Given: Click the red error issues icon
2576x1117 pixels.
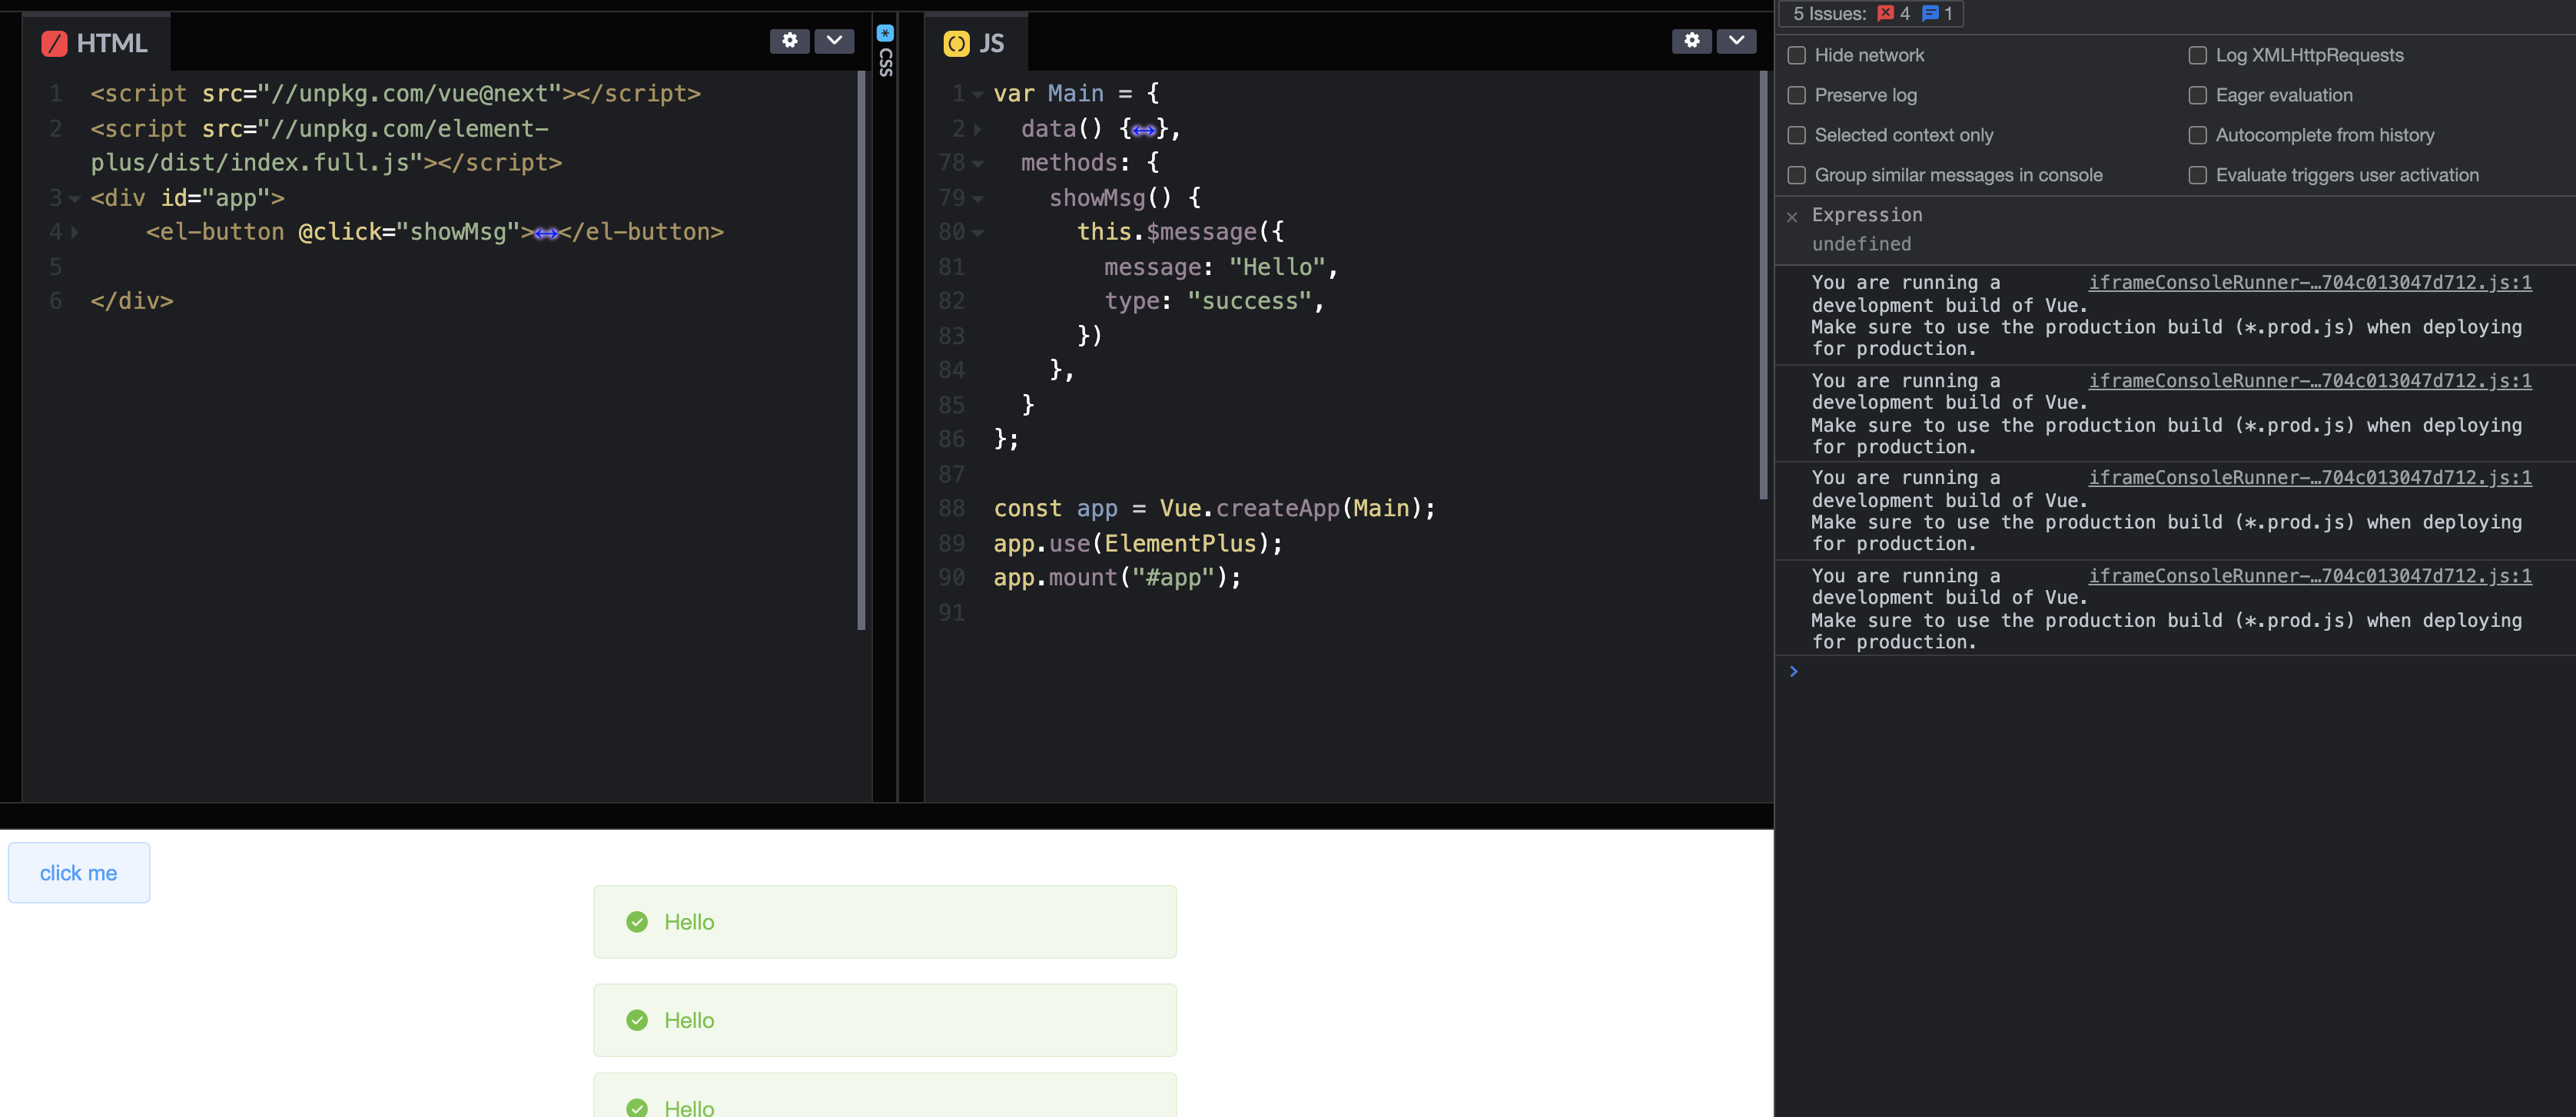Looking at the screenshot, I should pos(1885,13).
